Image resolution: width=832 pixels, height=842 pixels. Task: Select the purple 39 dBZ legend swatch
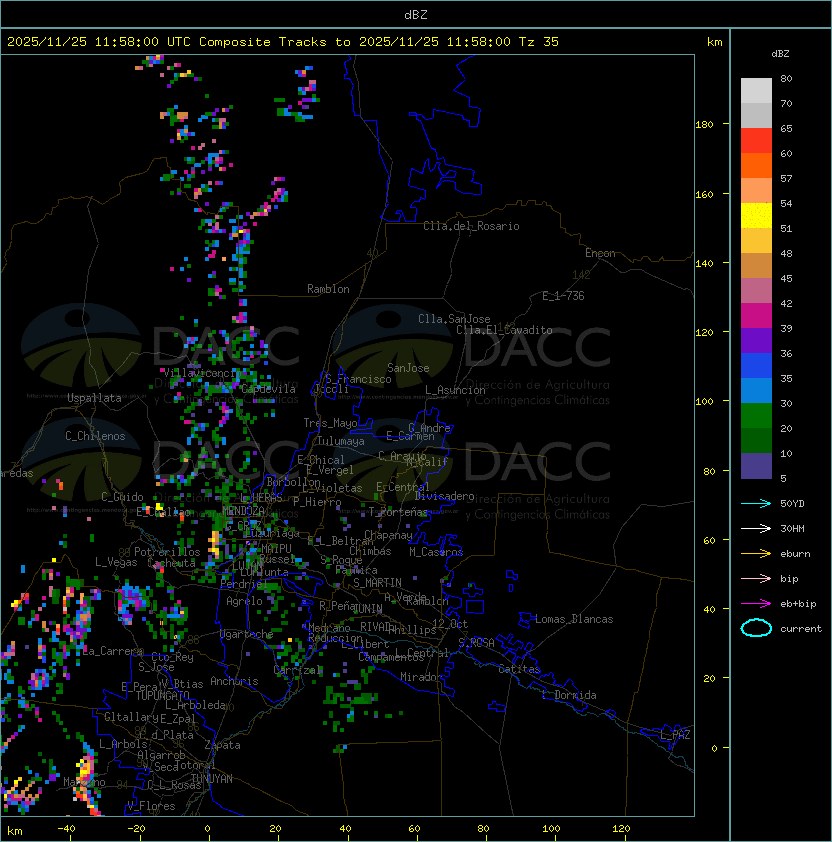(x=756, y=340)
